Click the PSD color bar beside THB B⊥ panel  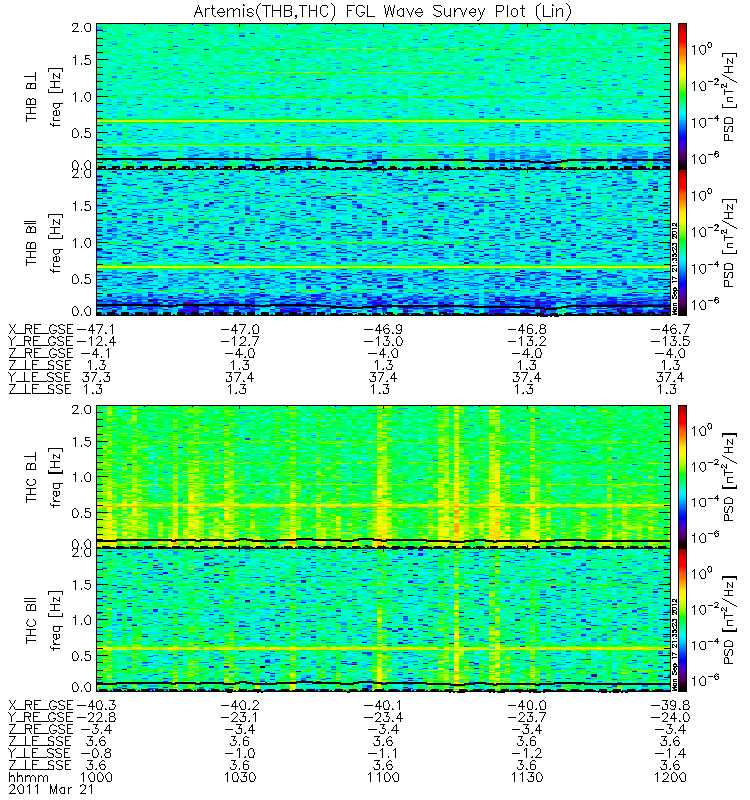pyautogui.click(x=682, y=95)
